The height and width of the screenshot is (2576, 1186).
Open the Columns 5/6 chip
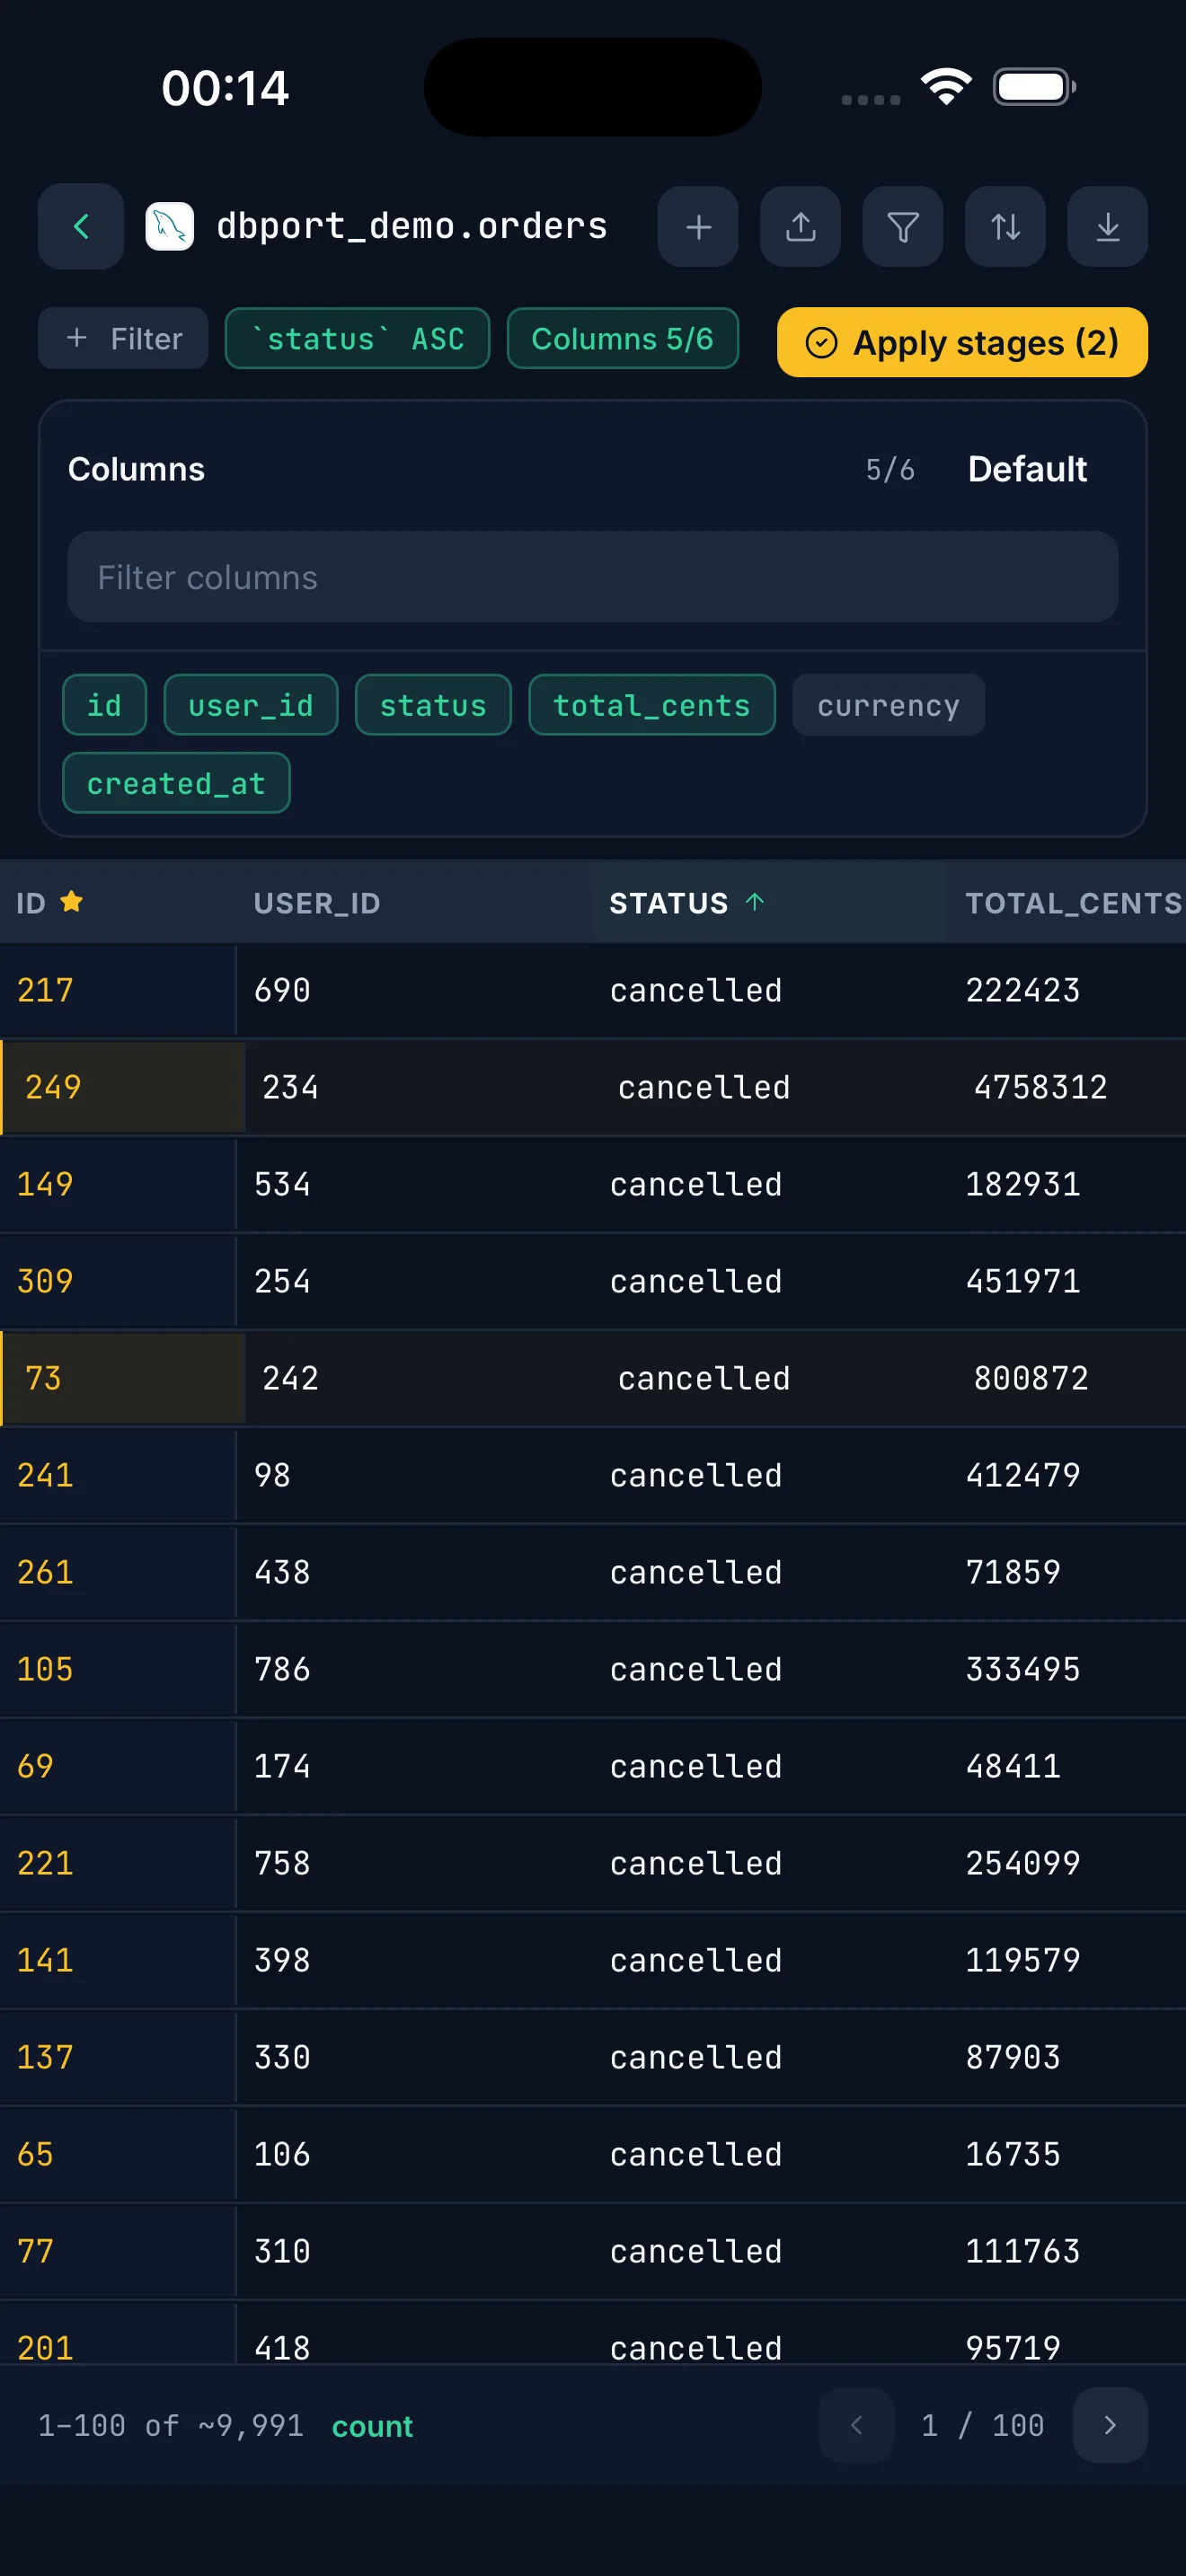point(623,339)
